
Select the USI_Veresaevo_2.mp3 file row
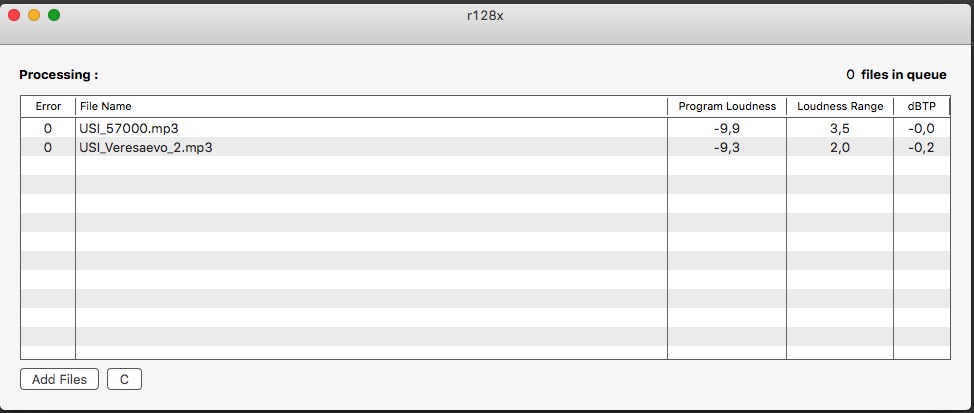146,147
